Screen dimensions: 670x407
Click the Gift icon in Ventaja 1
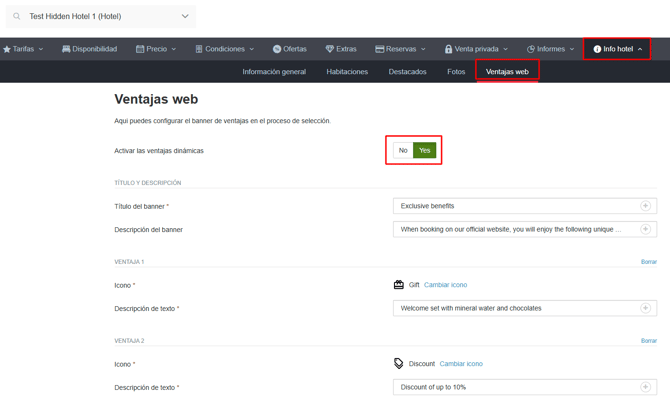click(x=399, y=284)
